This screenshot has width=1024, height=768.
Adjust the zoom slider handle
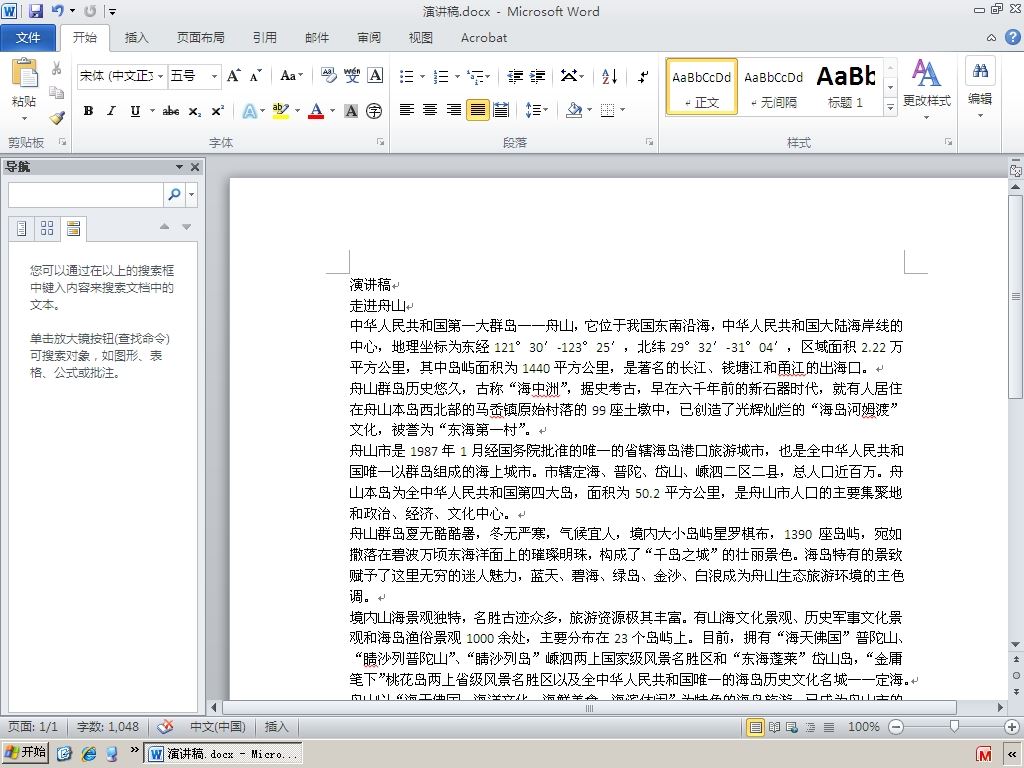pos(954,726)
